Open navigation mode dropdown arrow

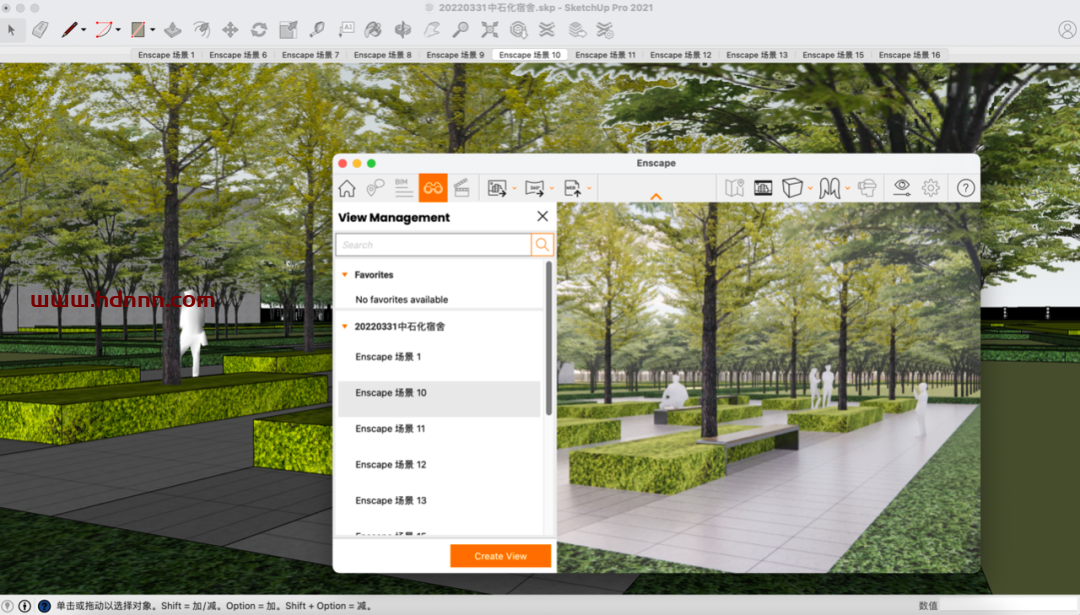point(847,189)
